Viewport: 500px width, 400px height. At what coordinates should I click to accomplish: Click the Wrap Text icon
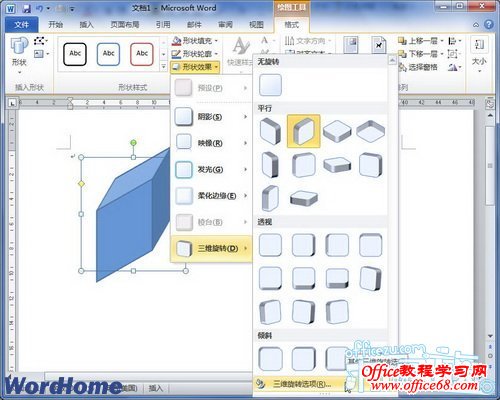(379, 45)
